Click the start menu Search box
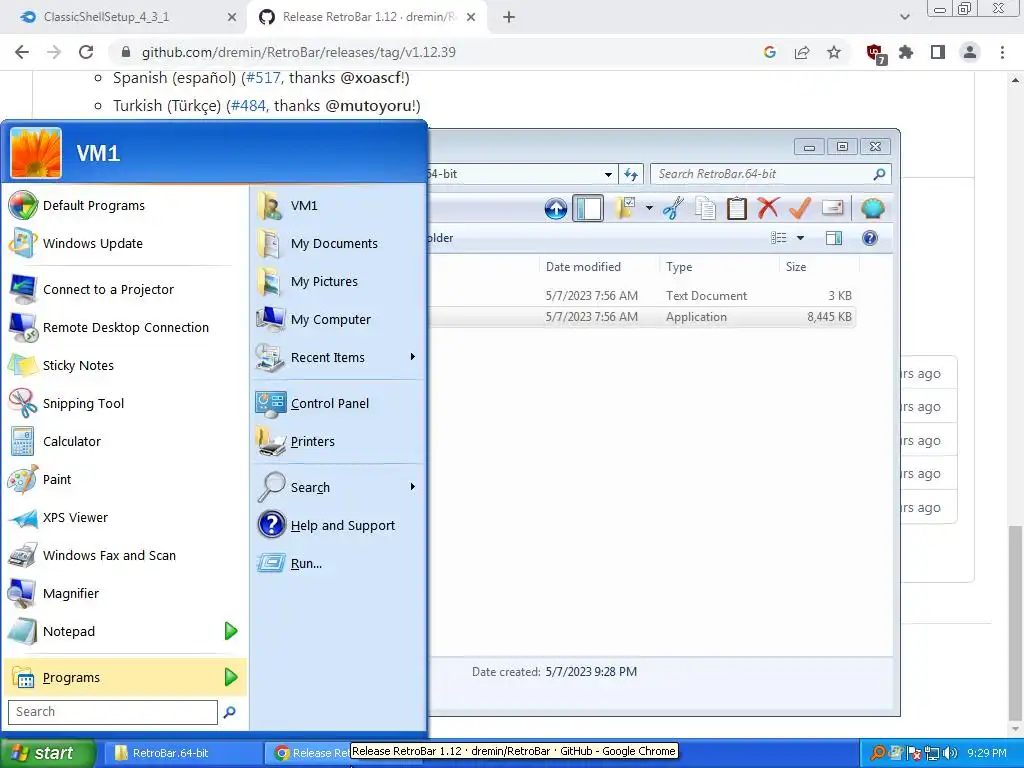The image size is (1024, 768). (x=112, y=712)
